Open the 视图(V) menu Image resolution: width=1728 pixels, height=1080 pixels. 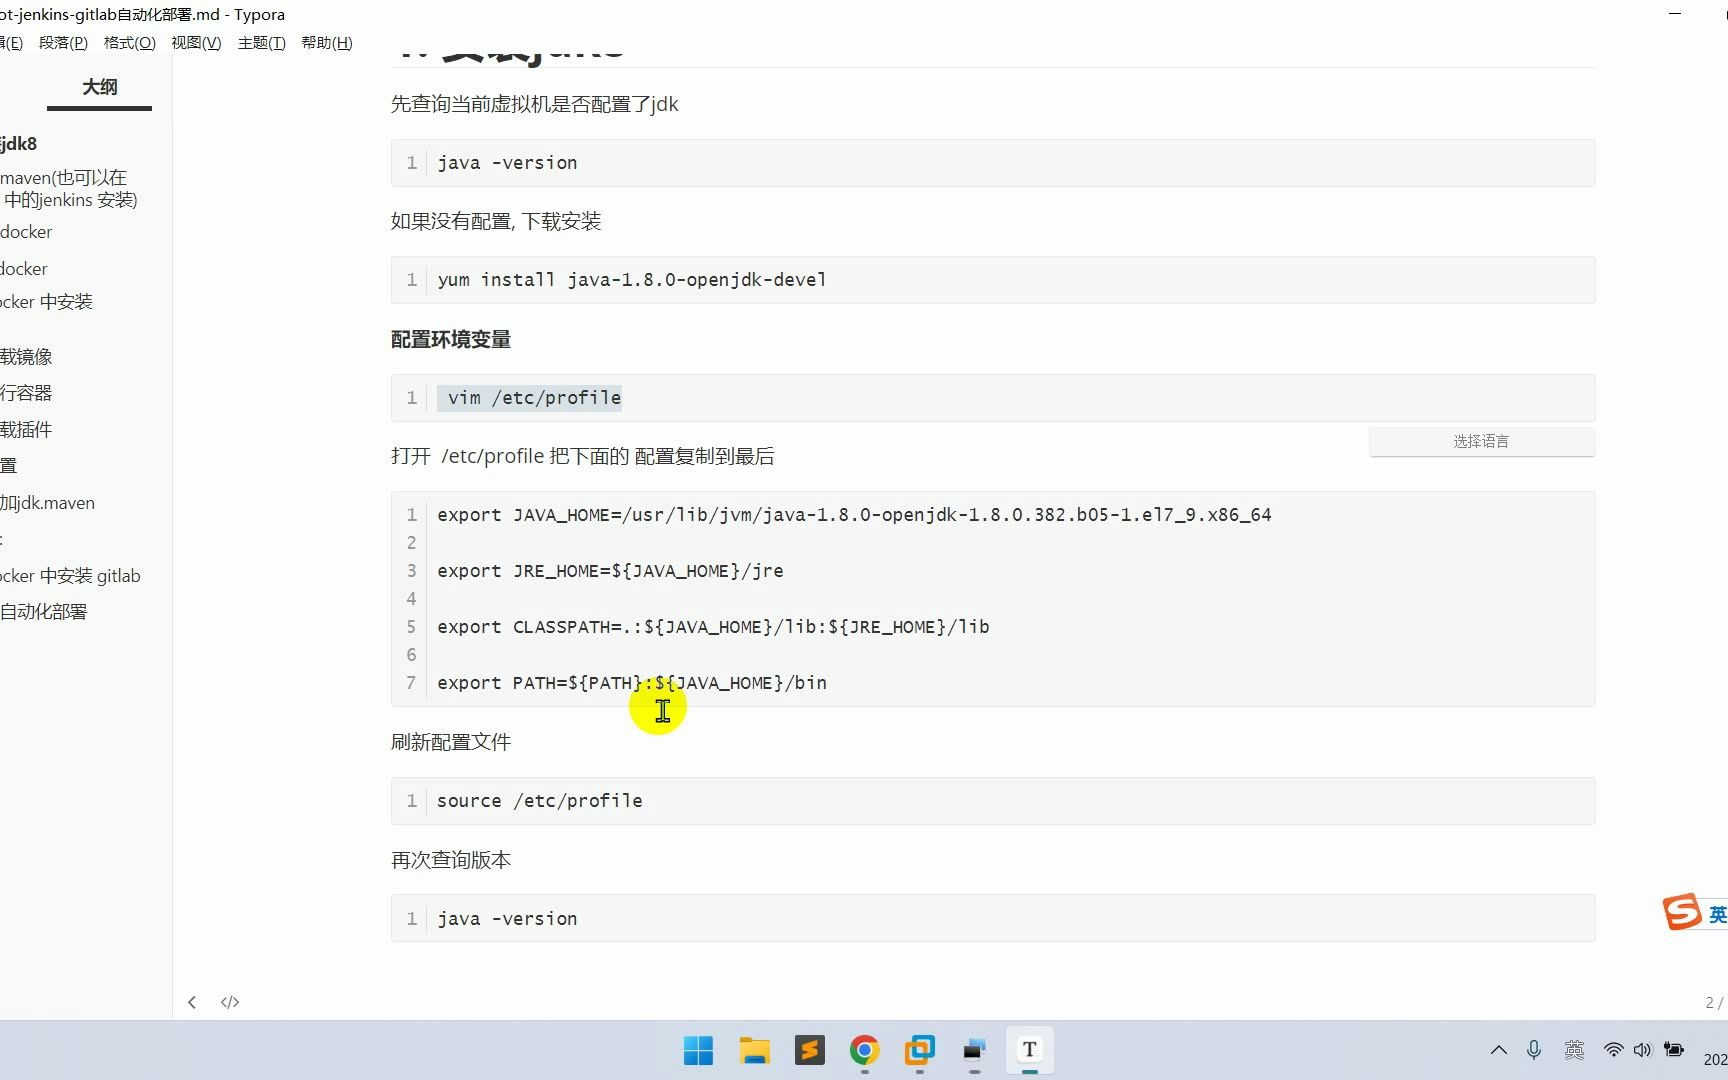coord(196,43)
